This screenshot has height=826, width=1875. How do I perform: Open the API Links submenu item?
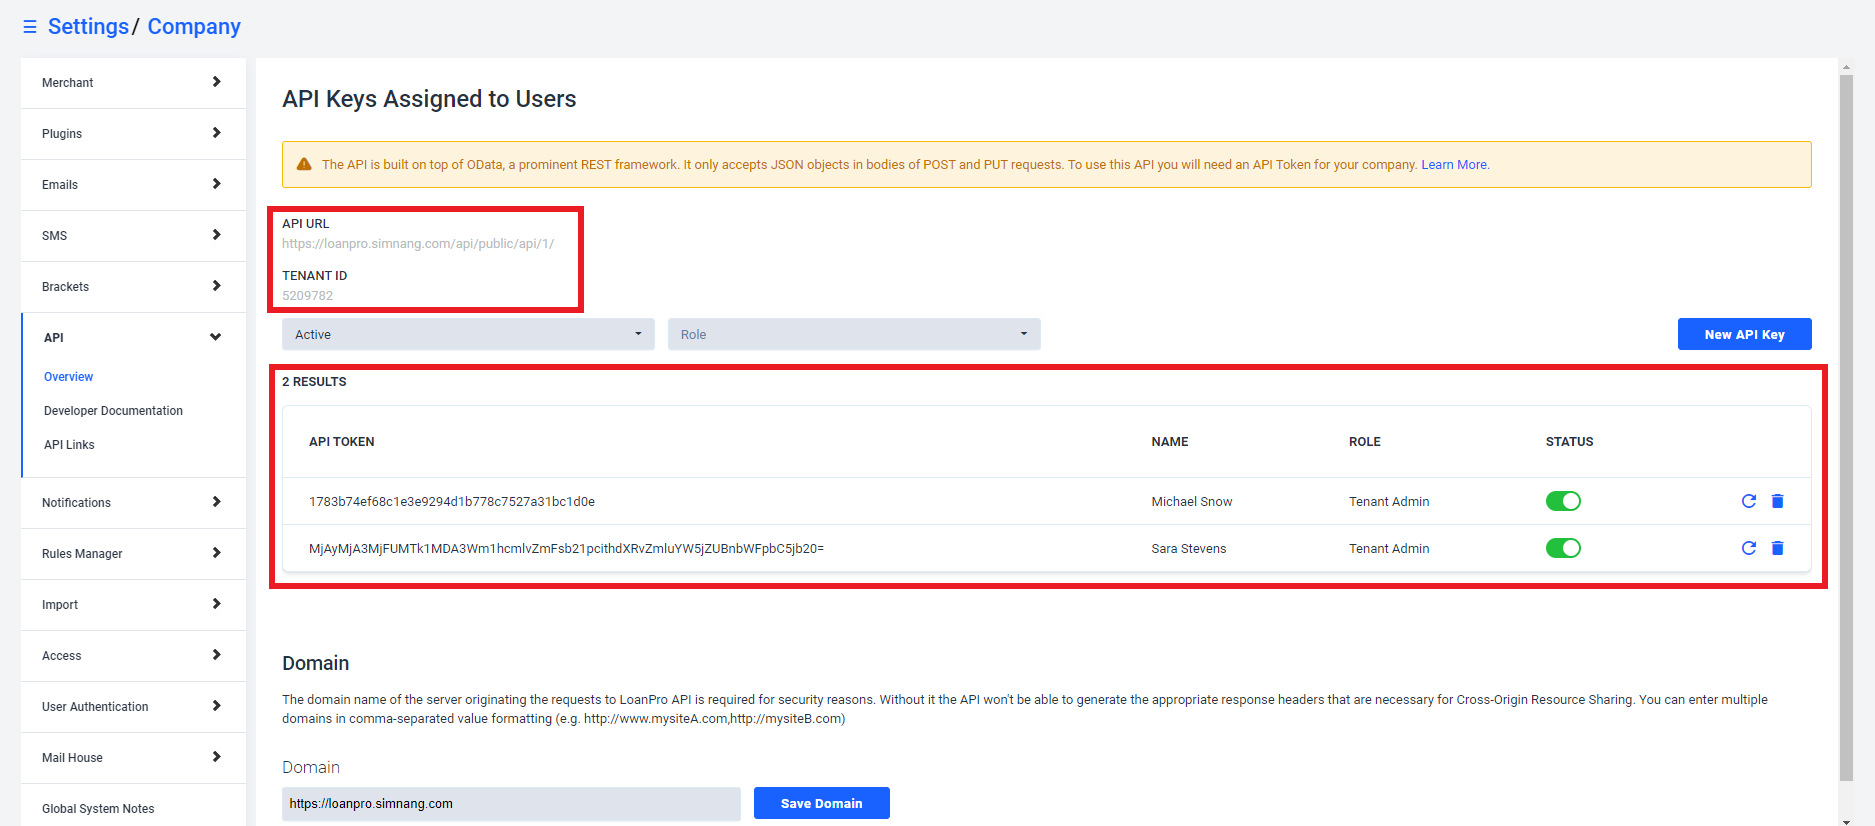[x=69, y=445]
